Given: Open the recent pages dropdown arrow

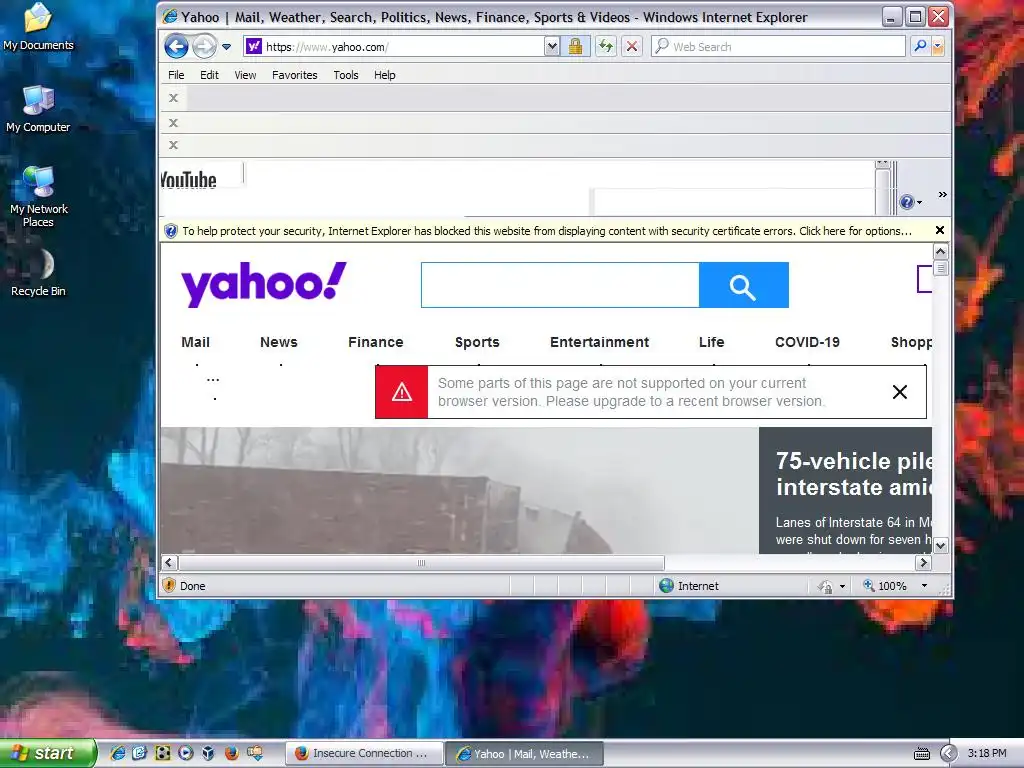Looking at the screenshot, I should [x=227, y=47].
